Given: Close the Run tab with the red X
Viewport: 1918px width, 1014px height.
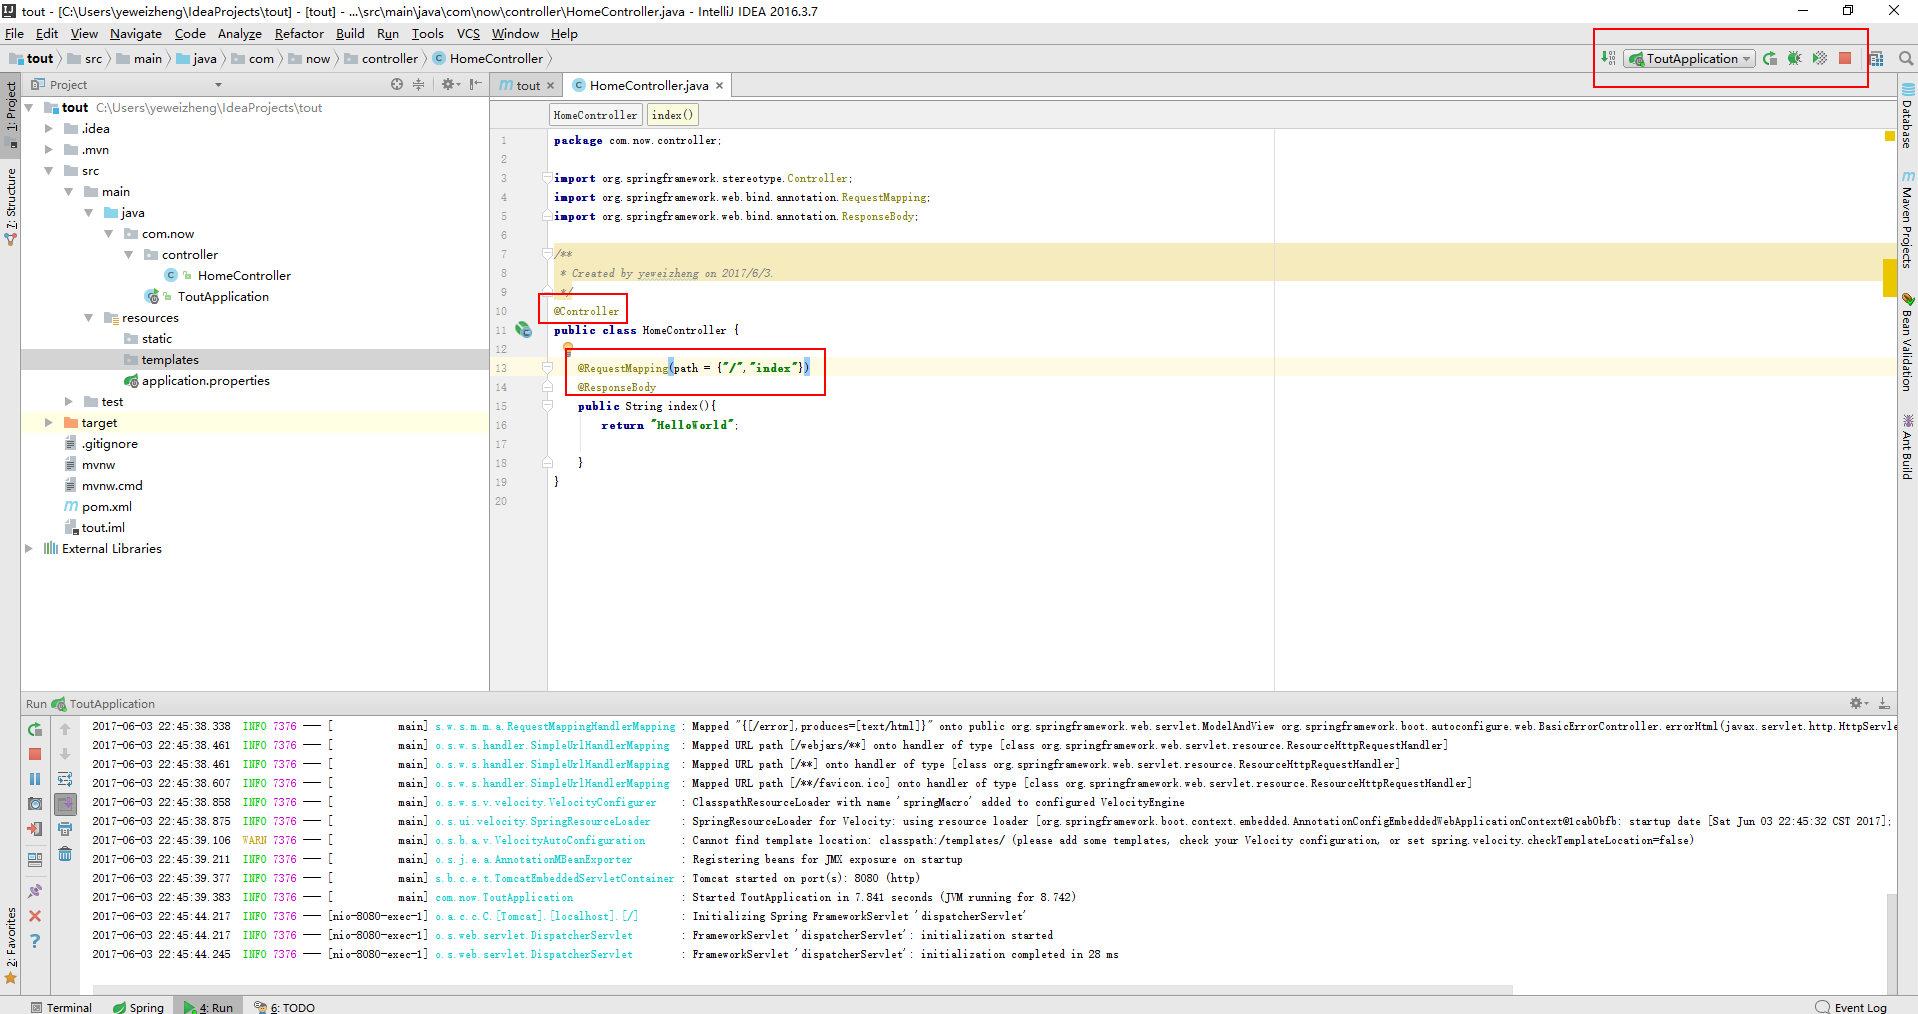Looking at the screenshot, I should click(x=35, y=916).
